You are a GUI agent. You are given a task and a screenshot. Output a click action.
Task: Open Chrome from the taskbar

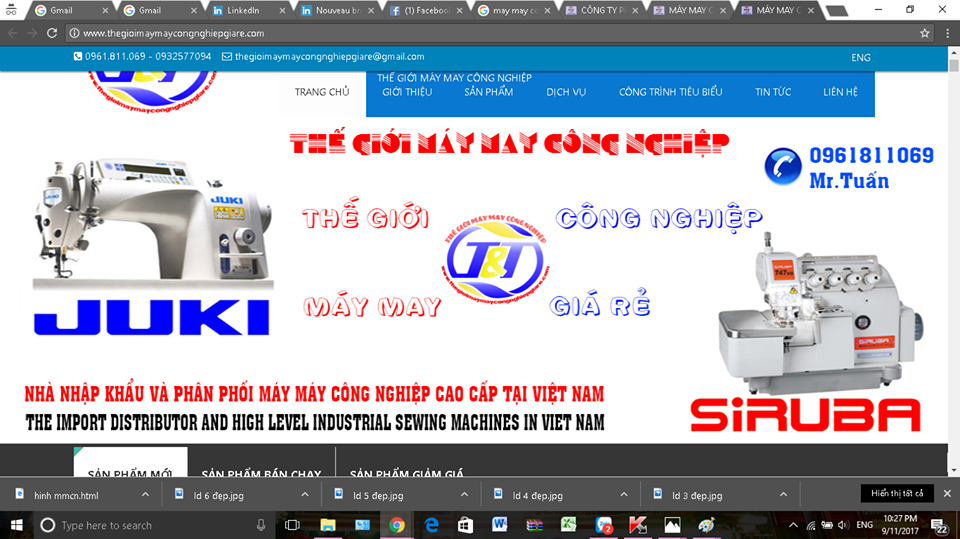pos(397,525)
